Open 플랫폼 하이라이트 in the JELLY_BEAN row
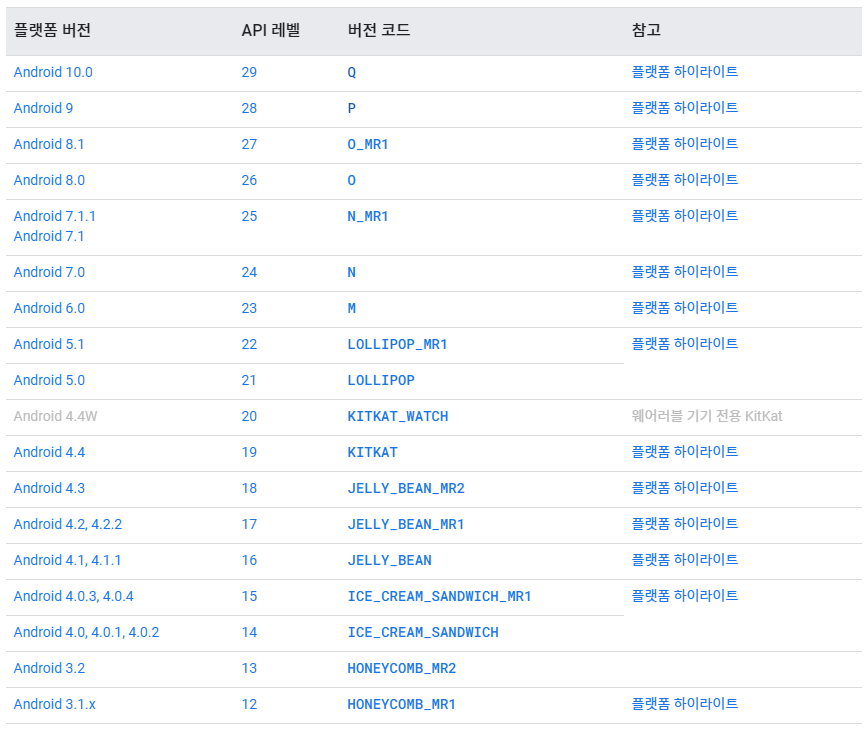Viewport: 866px width, 729px height. pyautogui.click(x=685, y=559)
